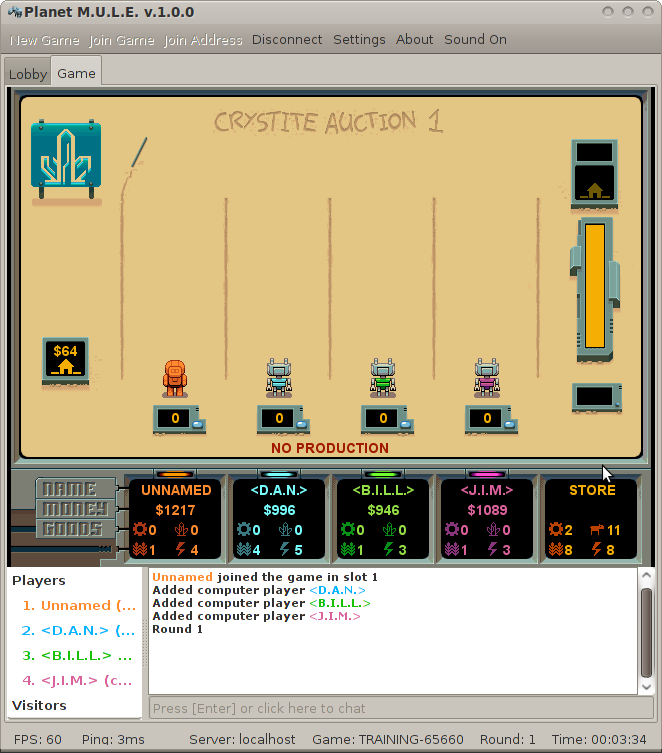Click the STORE panel heading
Screen dimensions: 662x753
click(592, 490)
